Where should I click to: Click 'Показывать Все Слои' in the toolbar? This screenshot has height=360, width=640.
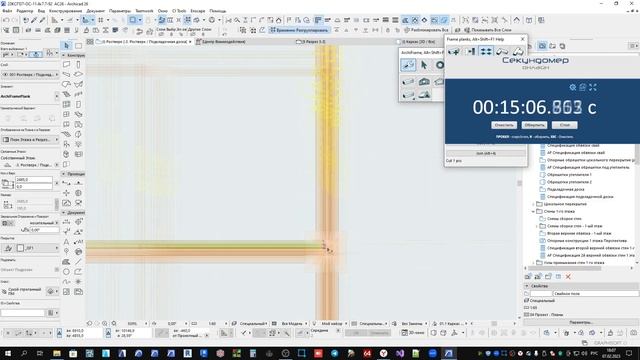pos(488,30)
